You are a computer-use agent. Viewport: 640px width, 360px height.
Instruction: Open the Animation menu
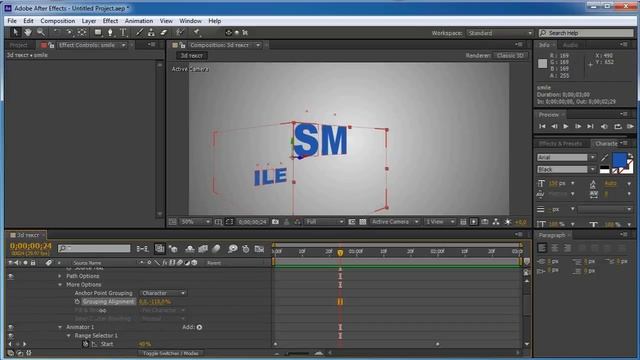[x=139, y=21]
